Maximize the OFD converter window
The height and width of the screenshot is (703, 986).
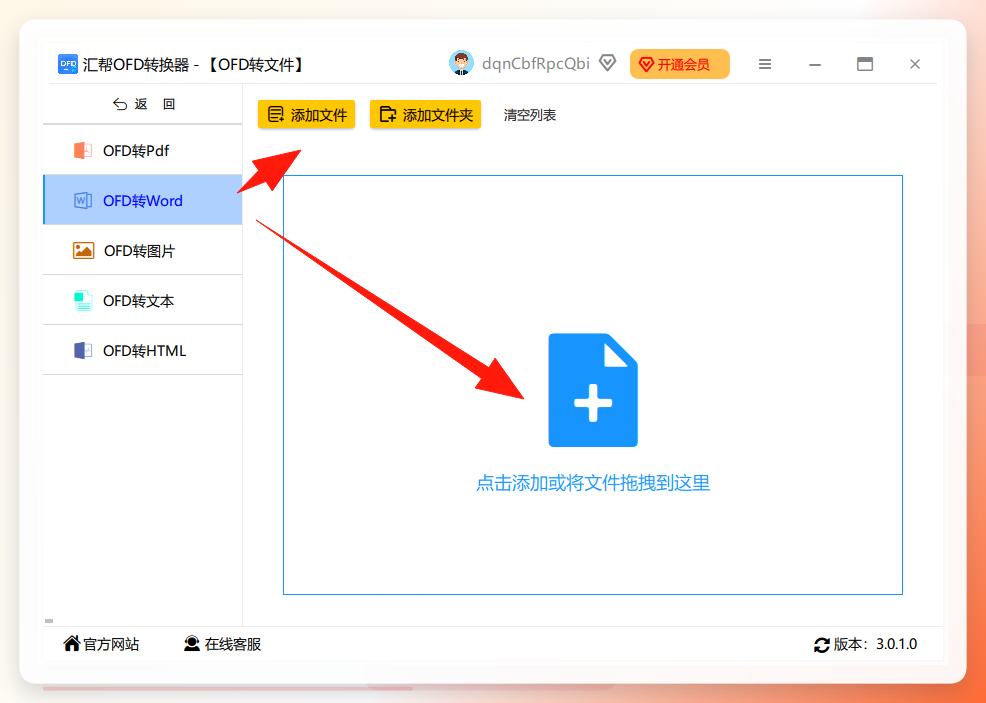point(865,64)
